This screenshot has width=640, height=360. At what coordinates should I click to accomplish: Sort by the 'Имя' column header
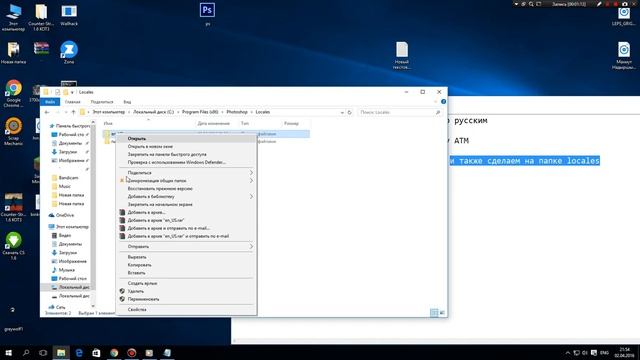pyautogui.click(x=108, y=123)
